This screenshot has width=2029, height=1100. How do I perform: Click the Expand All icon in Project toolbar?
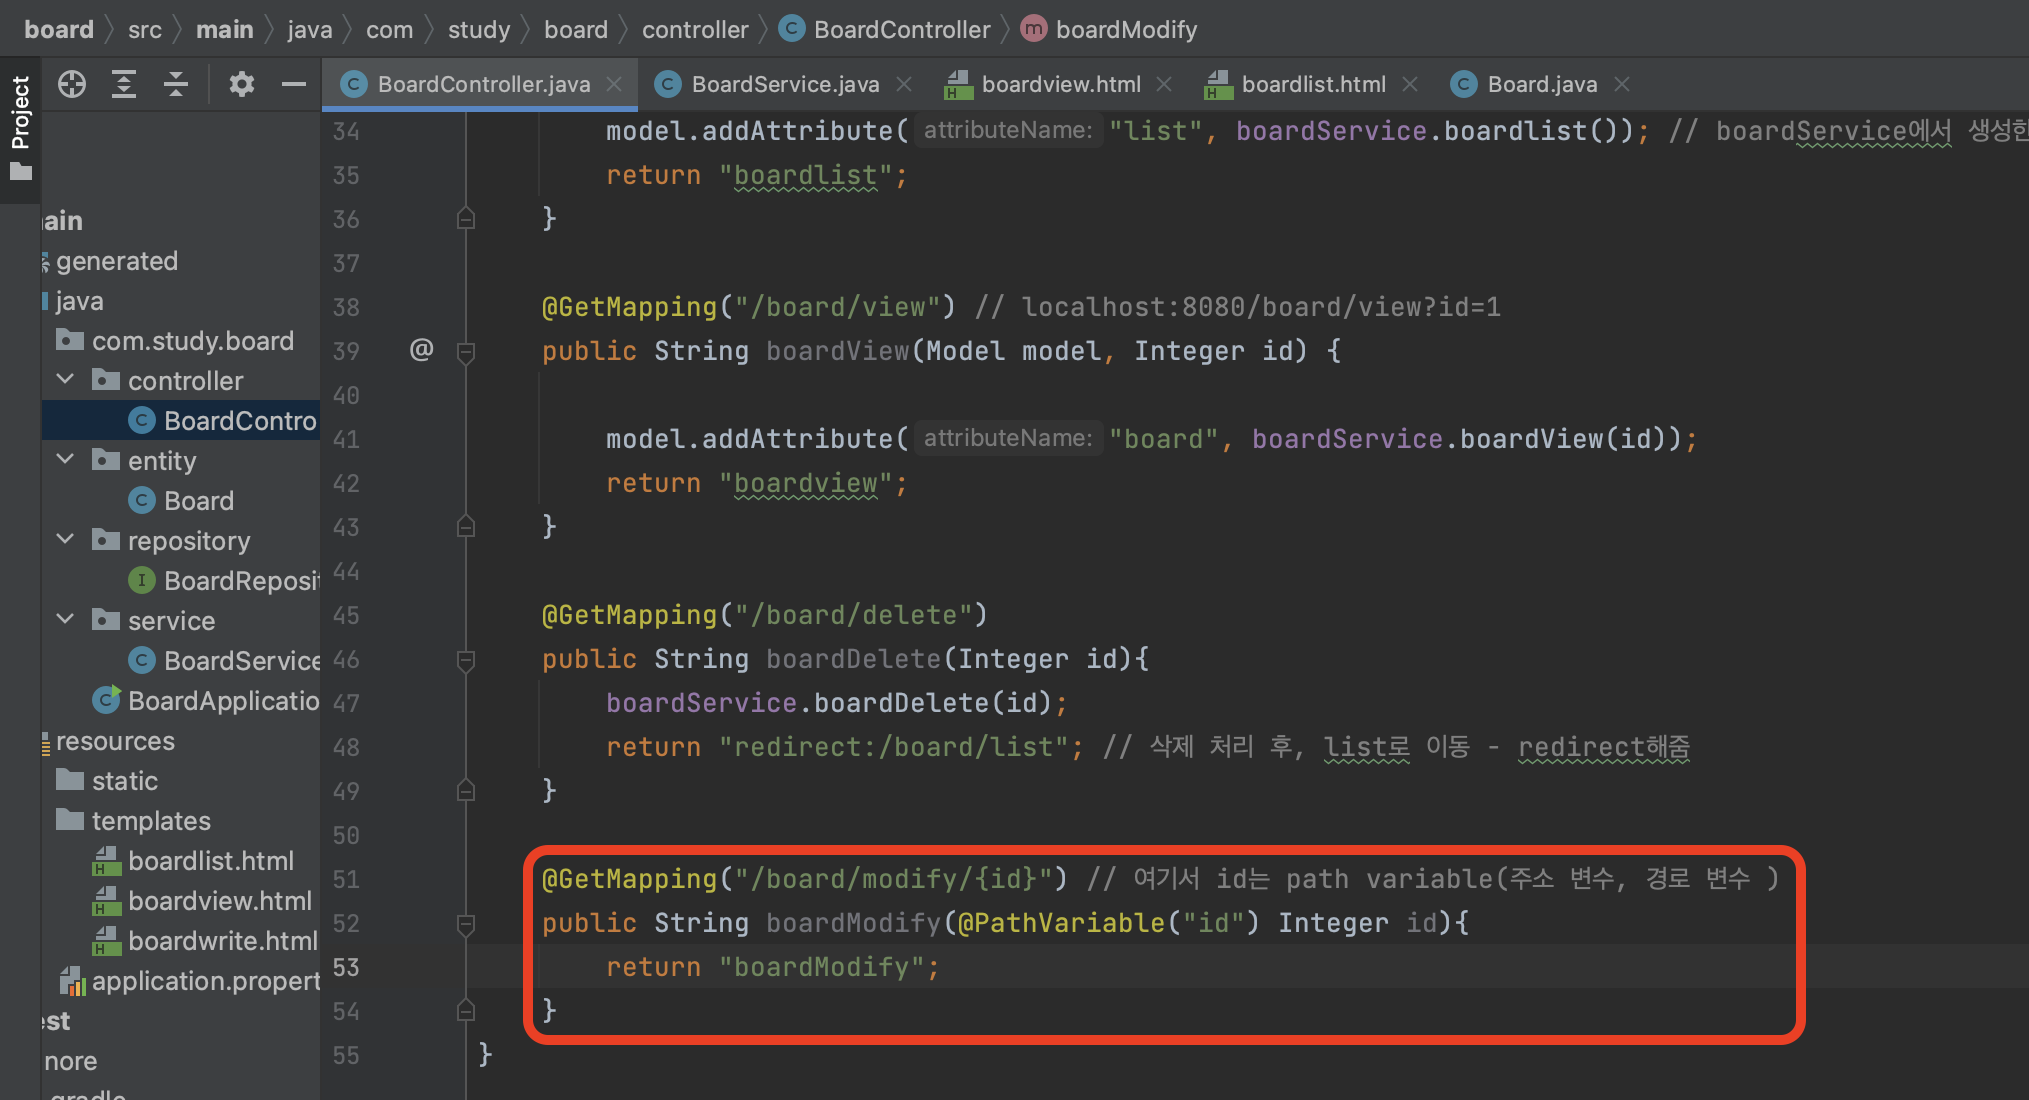click(124, 84)
